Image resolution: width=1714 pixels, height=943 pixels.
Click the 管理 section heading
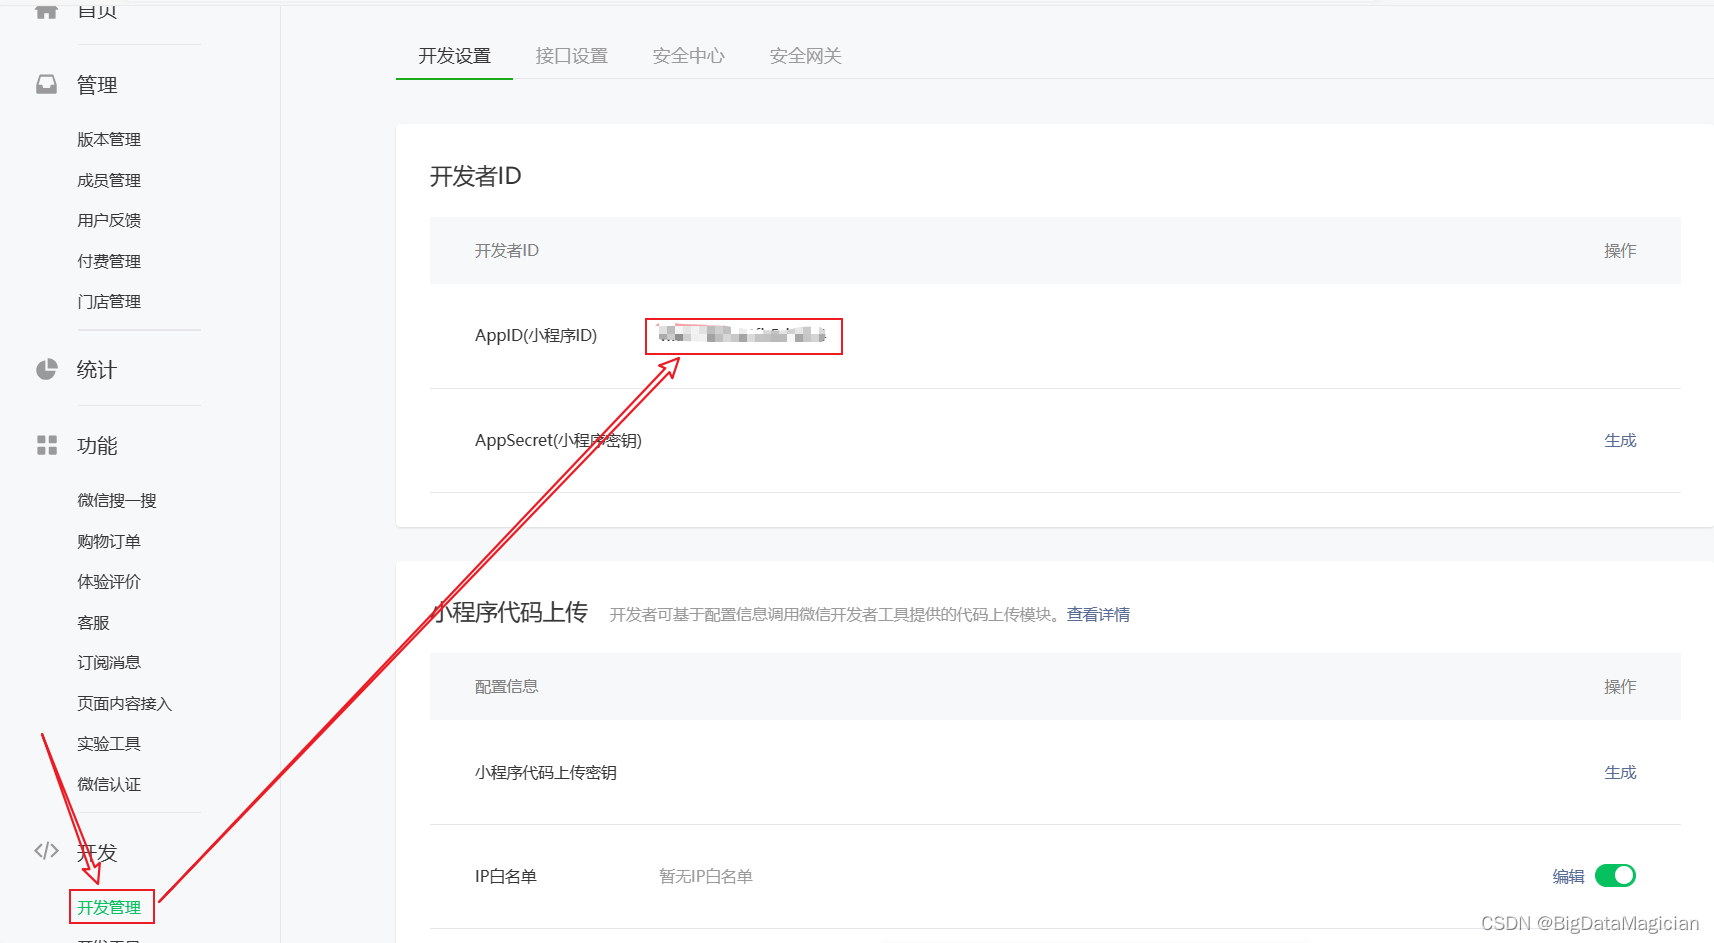tap(97, 85)
